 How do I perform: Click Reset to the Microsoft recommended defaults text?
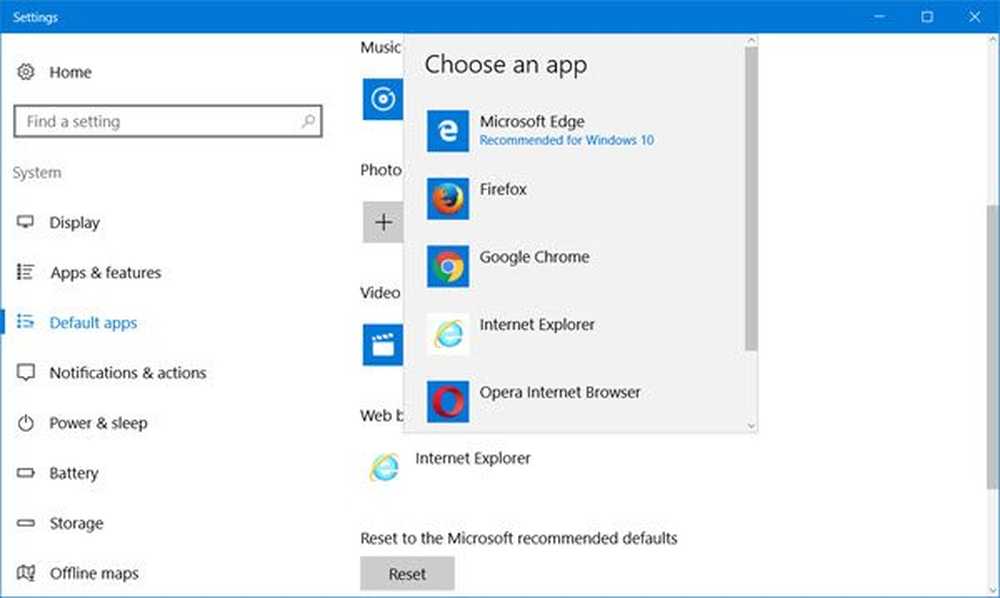[x=518, y=538]
